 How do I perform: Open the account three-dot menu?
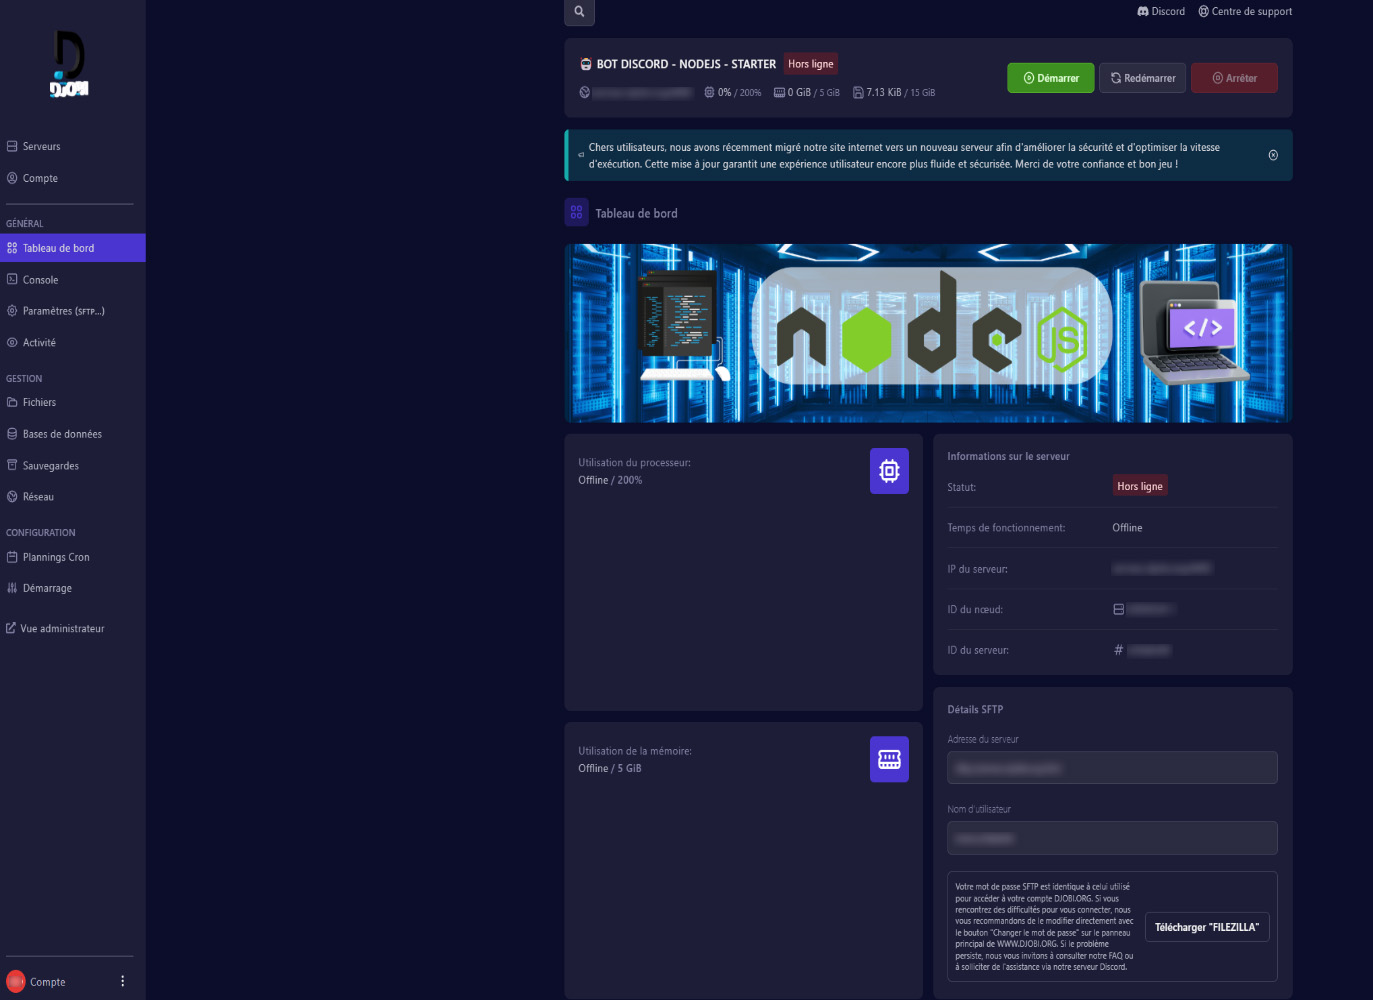coord(123,981)
